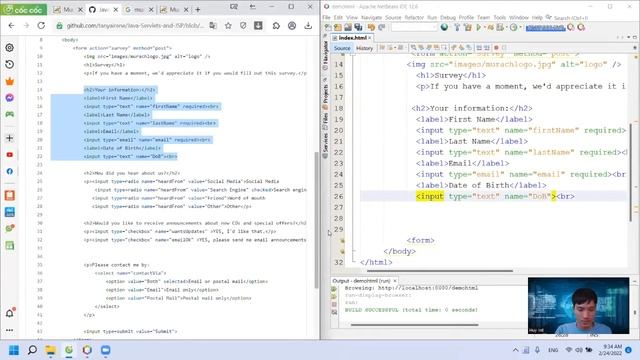Close the Output demohtml run tab

395,281
